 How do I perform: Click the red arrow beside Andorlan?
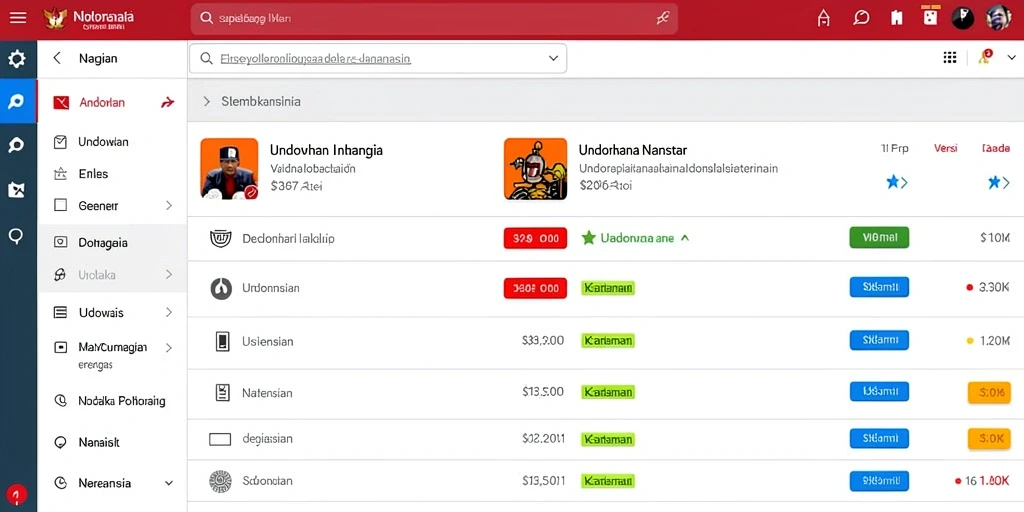click(168, 103)
